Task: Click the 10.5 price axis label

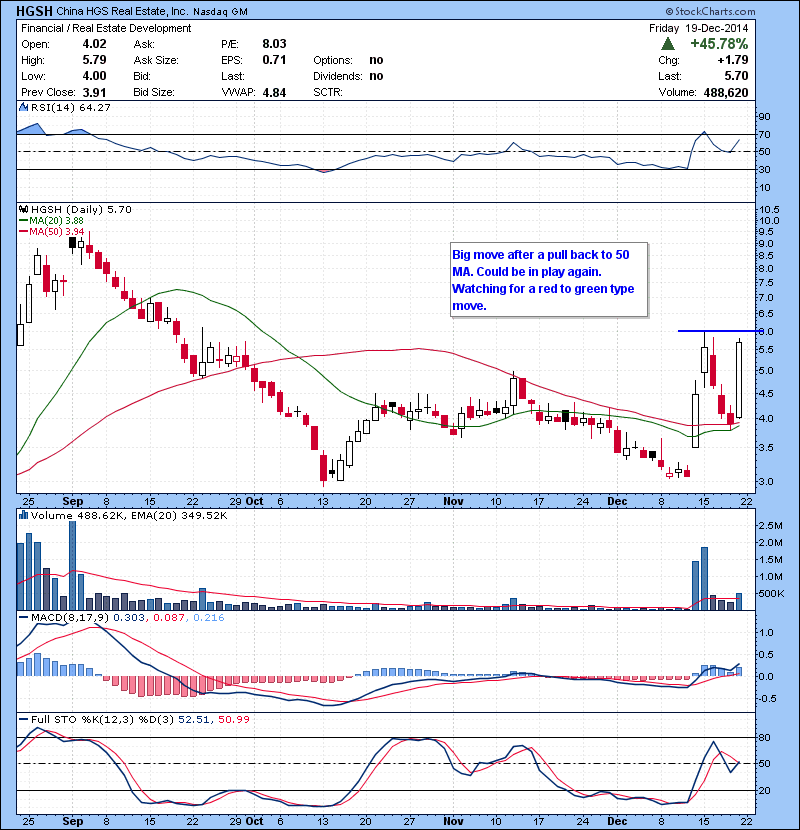Action: 769,210
